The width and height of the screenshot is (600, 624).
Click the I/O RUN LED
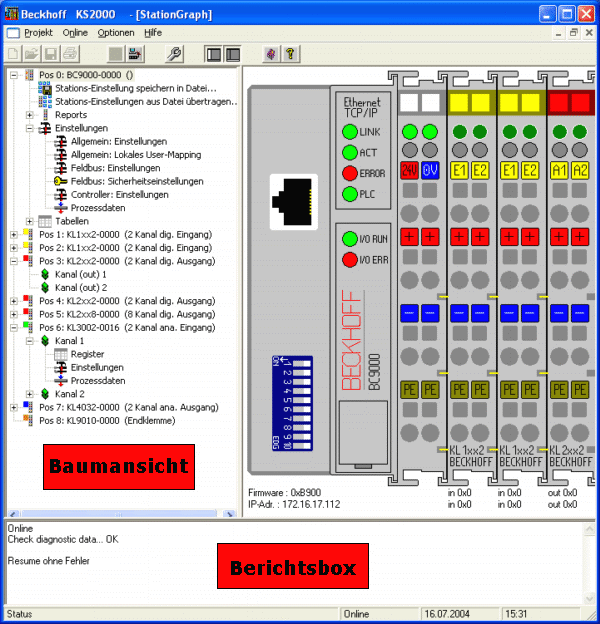(350, 239)
